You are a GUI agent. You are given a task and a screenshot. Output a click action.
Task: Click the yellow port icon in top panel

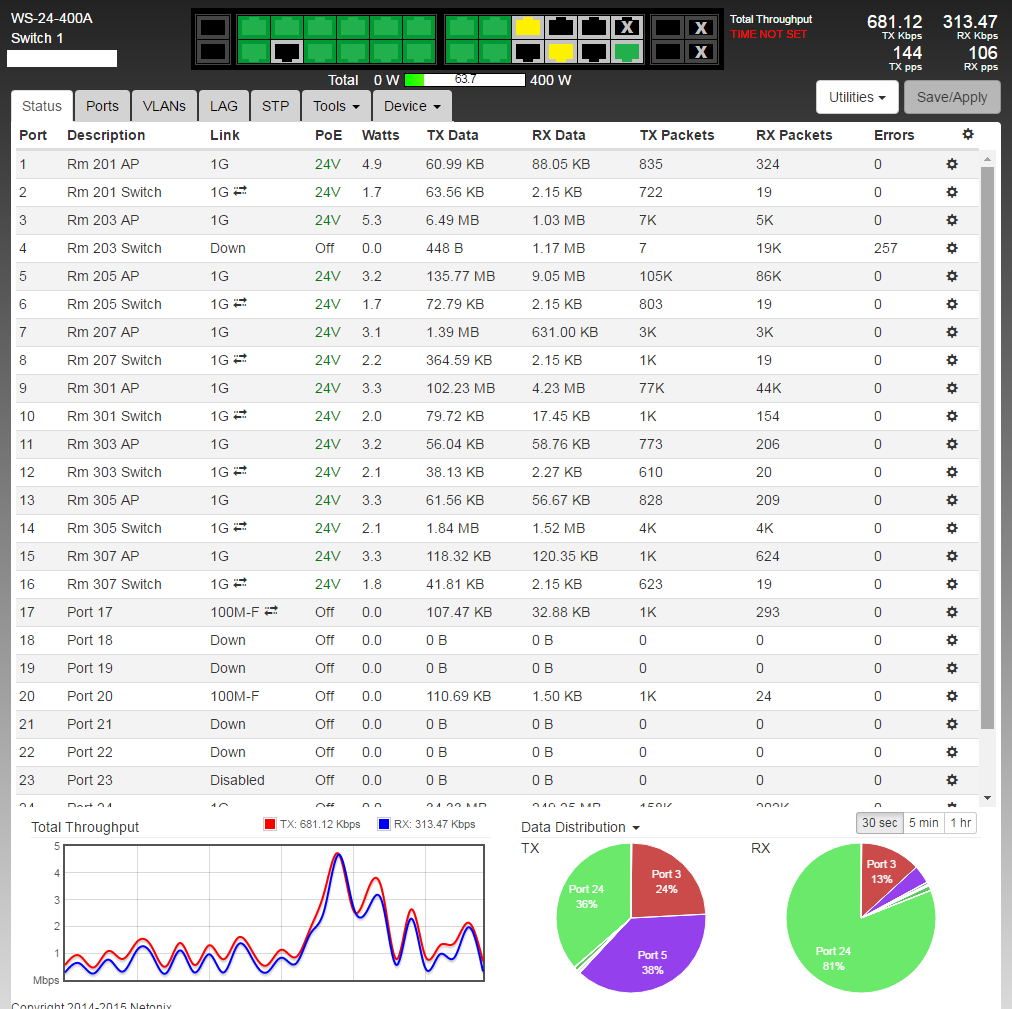pos(527,27)
